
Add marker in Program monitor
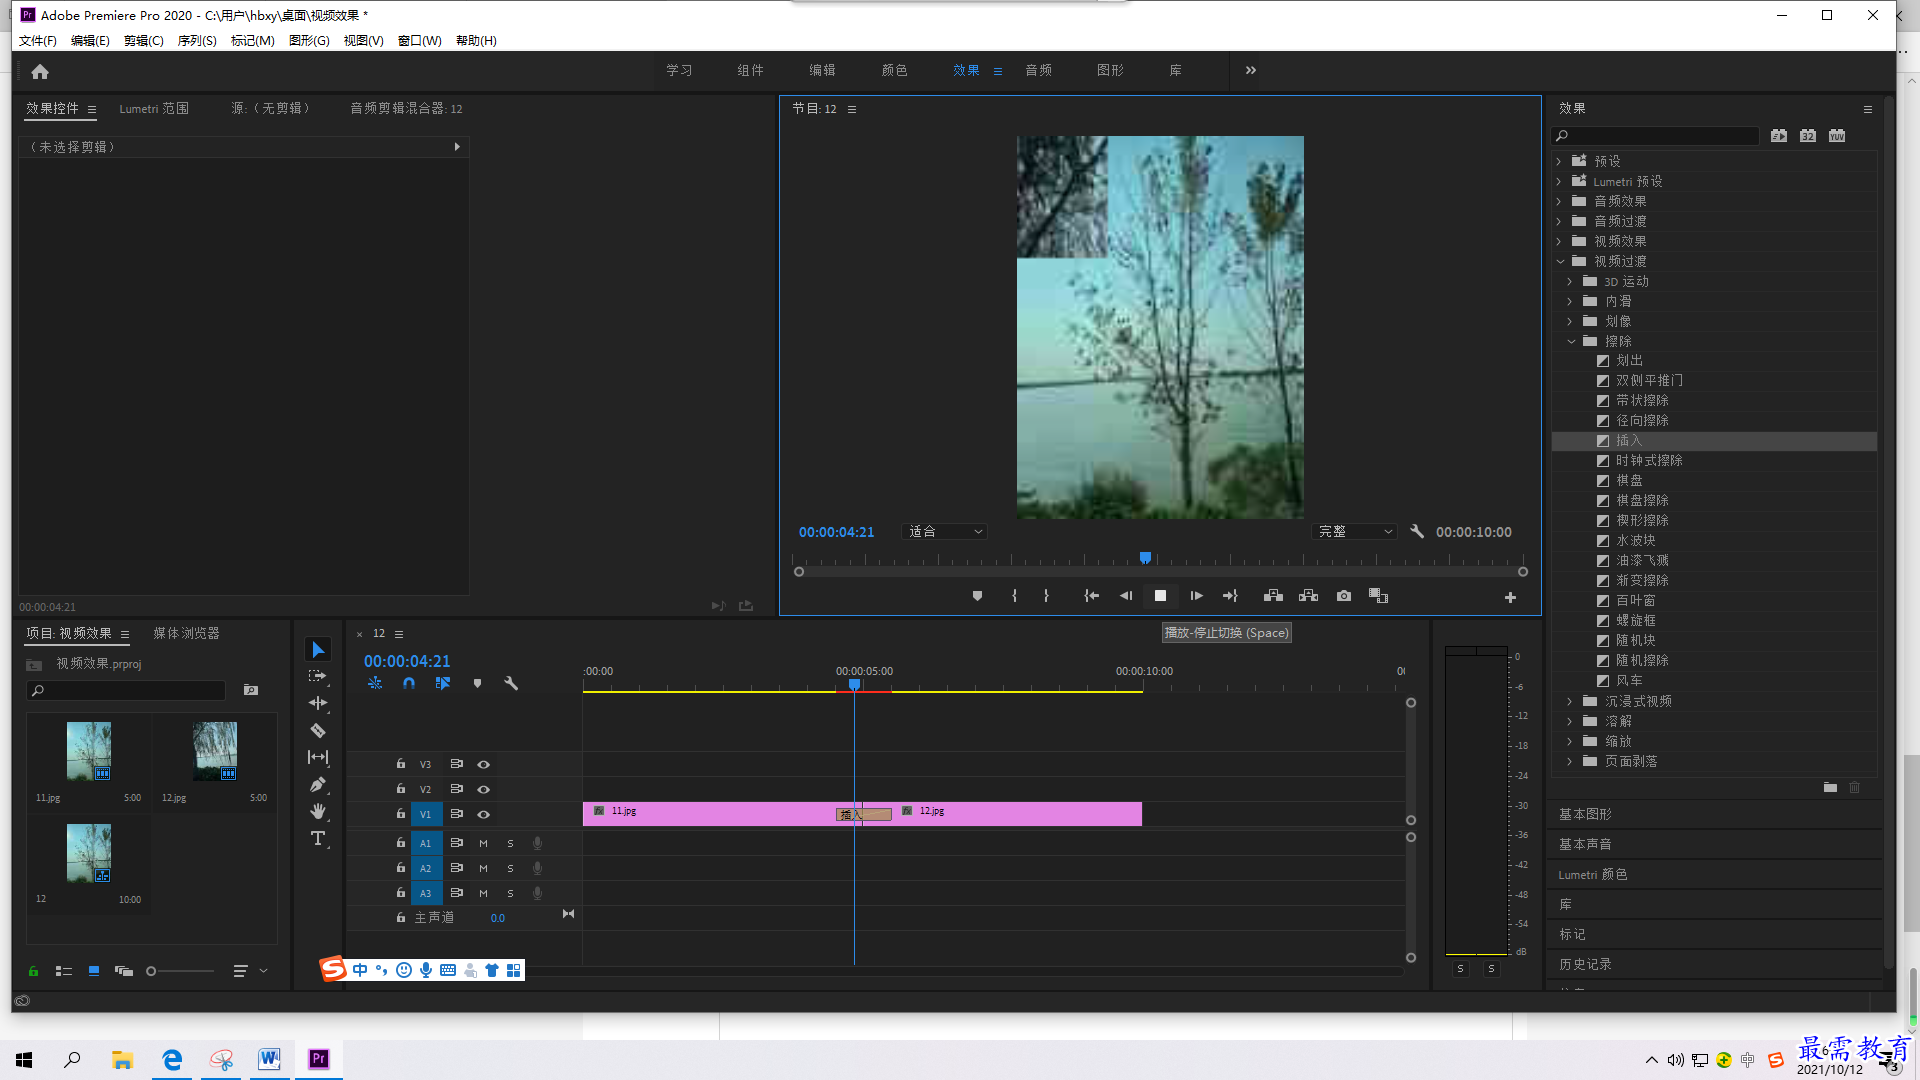[x=977, y=596]
